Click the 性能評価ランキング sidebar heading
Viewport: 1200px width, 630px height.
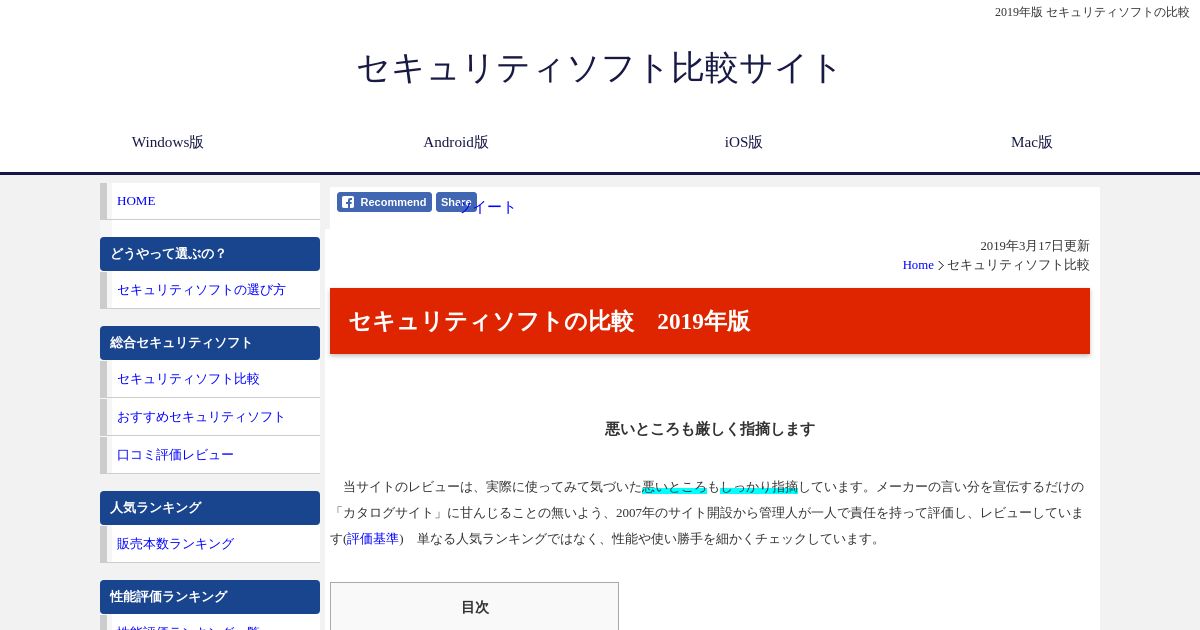click(210, 597)
